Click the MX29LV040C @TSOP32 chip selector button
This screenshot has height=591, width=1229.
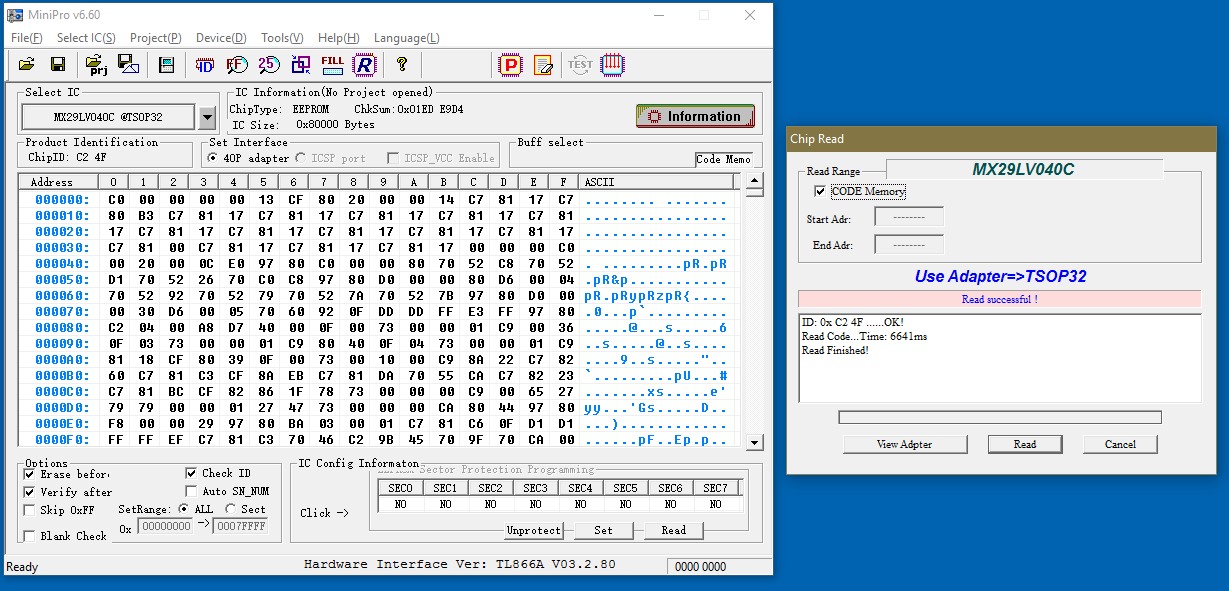[x=108, y=117]
